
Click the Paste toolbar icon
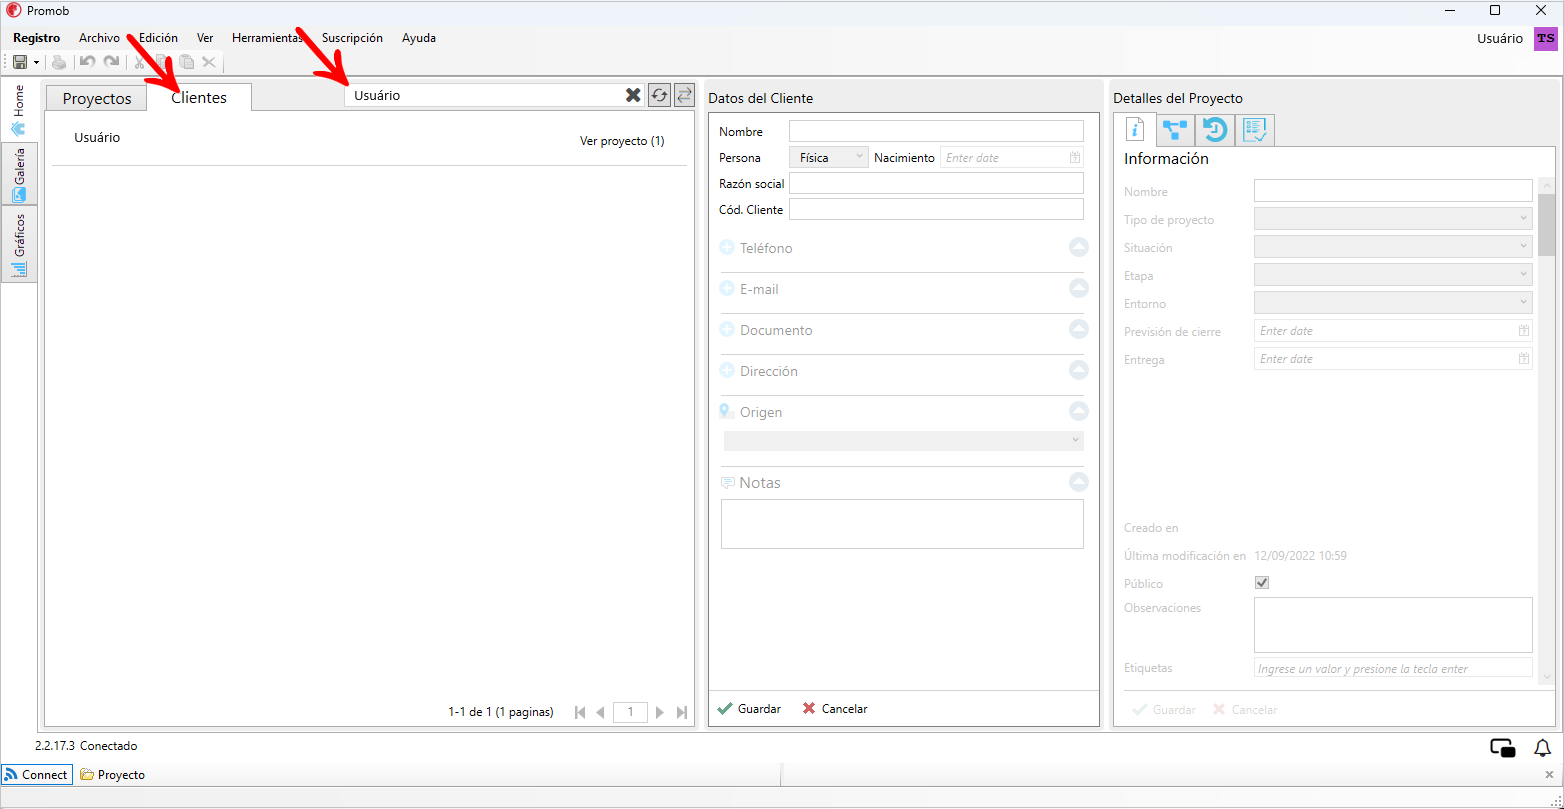click(186, 62)
